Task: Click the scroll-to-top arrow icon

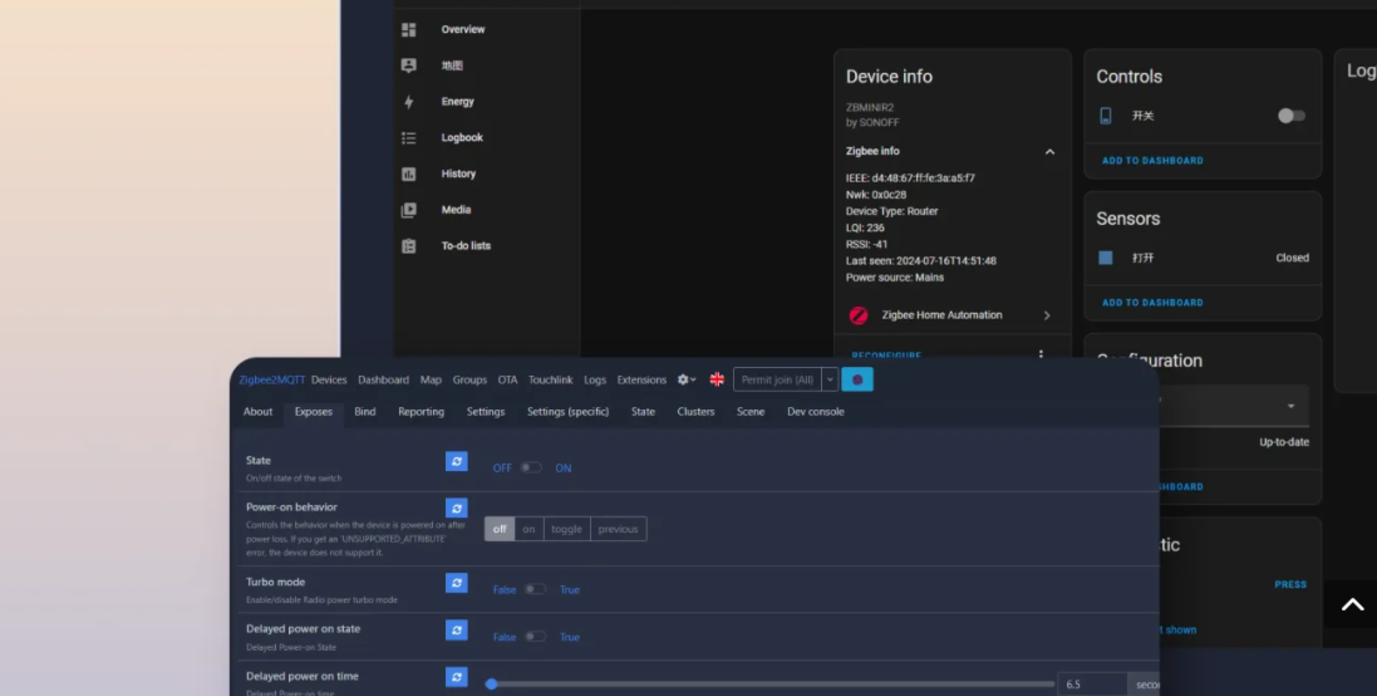Action: point(1352,604)
